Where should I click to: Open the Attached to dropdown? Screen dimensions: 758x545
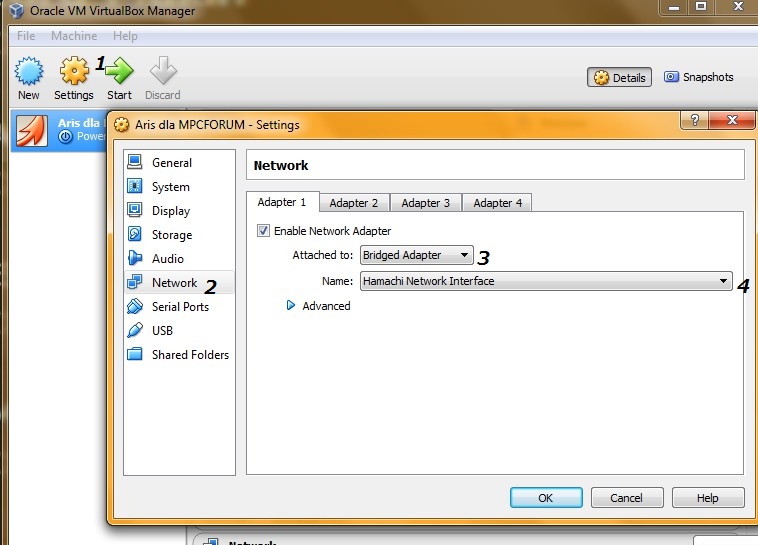(x=417, y=255)
